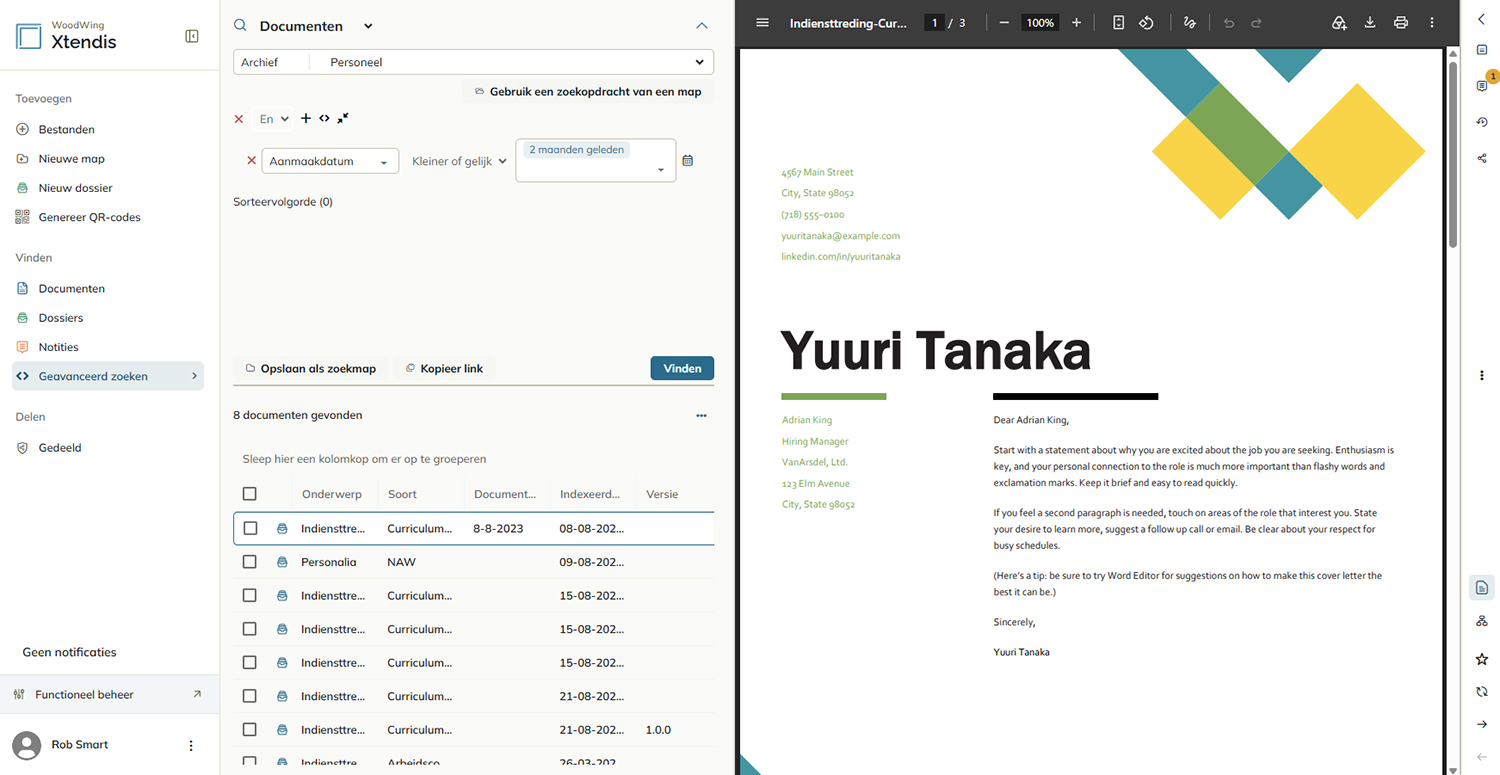Open Dossiers in the sidebar
The height and width of the screenshot is (775, 1500).
tap(61, 317)
